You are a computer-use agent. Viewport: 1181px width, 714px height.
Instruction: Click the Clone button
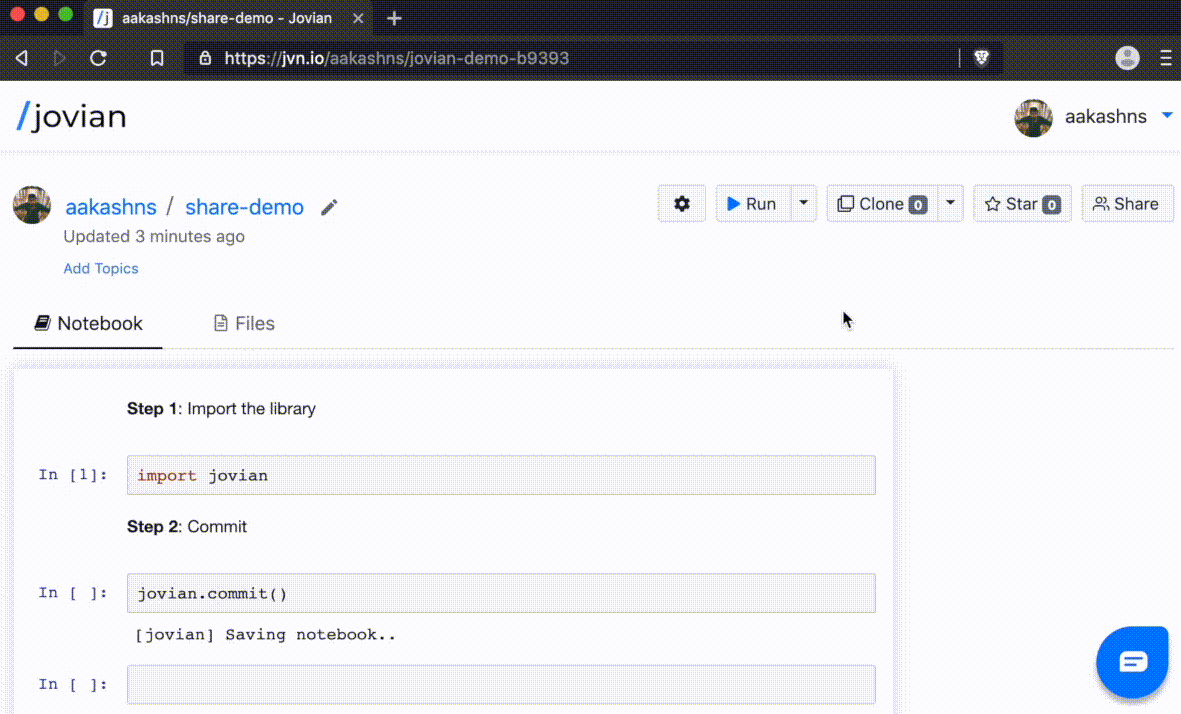click(882, 203)
